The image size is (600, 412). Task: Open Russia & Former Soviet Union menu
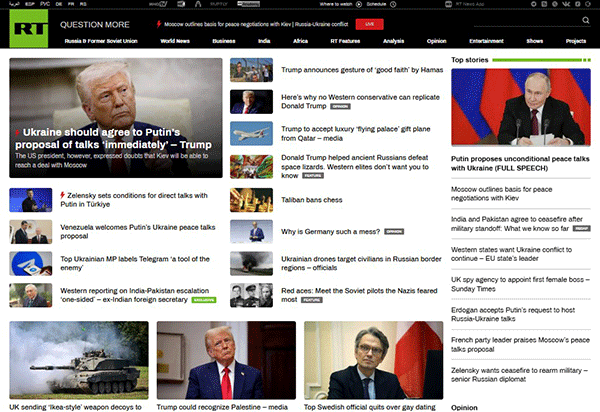coord(101,41)
